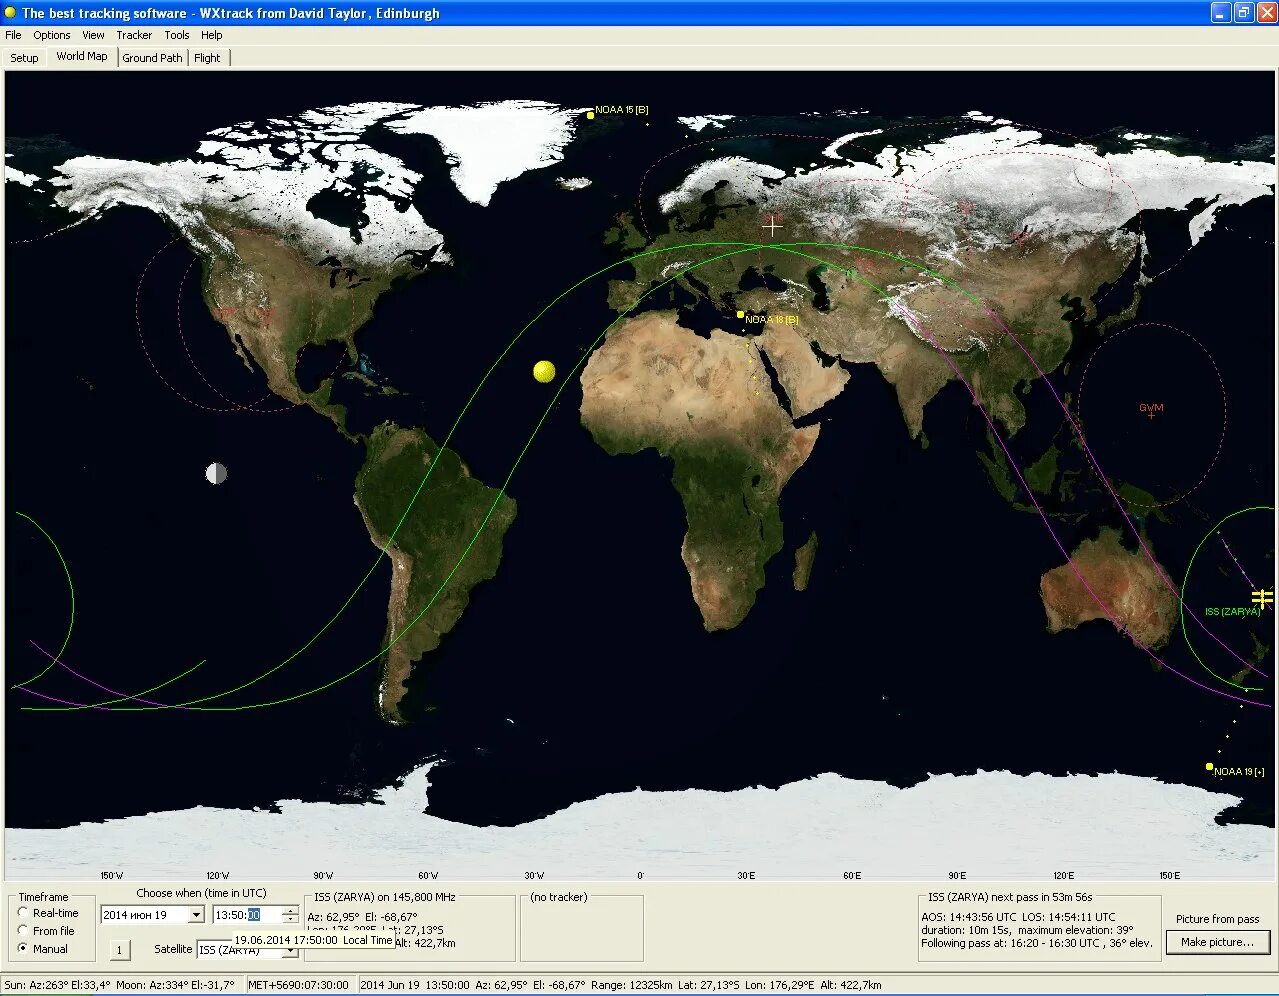Viewport: 1279px width, 996px height.
Task: Switch to the Ground Path tab
Action: tap(152, 57)
